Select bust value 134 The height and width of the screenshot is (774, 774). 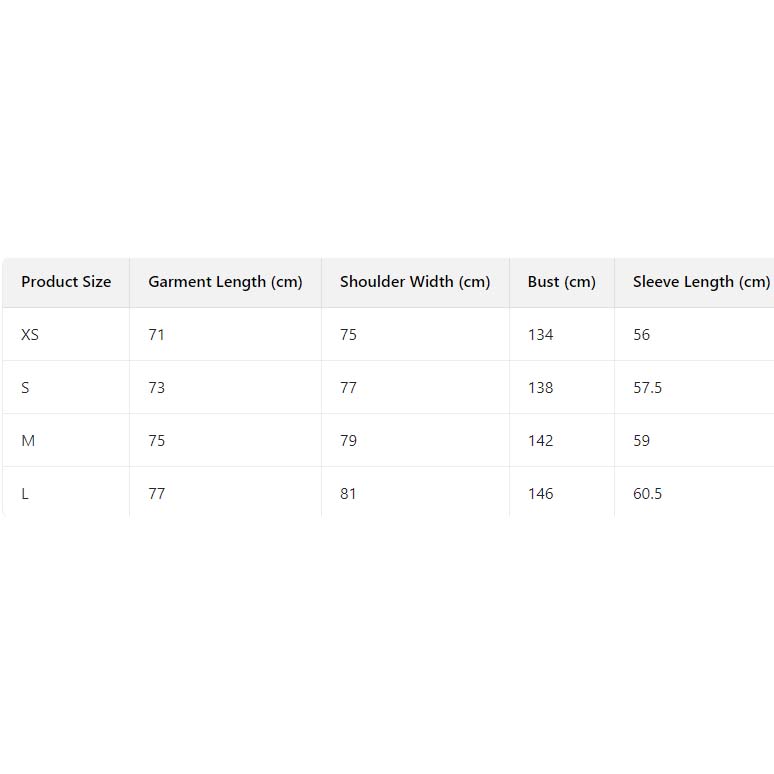tap(540, 335)
